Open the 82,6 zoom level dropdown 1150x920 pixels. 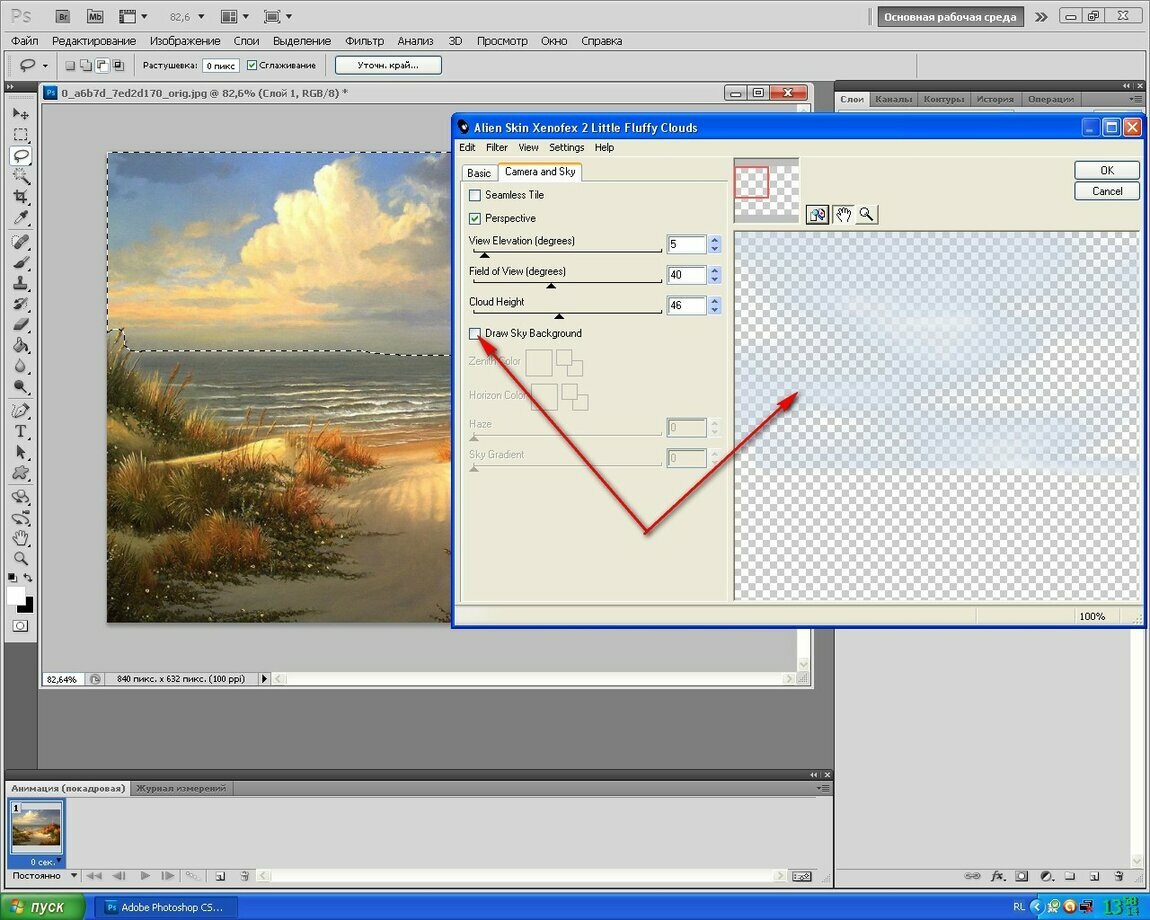201,16
